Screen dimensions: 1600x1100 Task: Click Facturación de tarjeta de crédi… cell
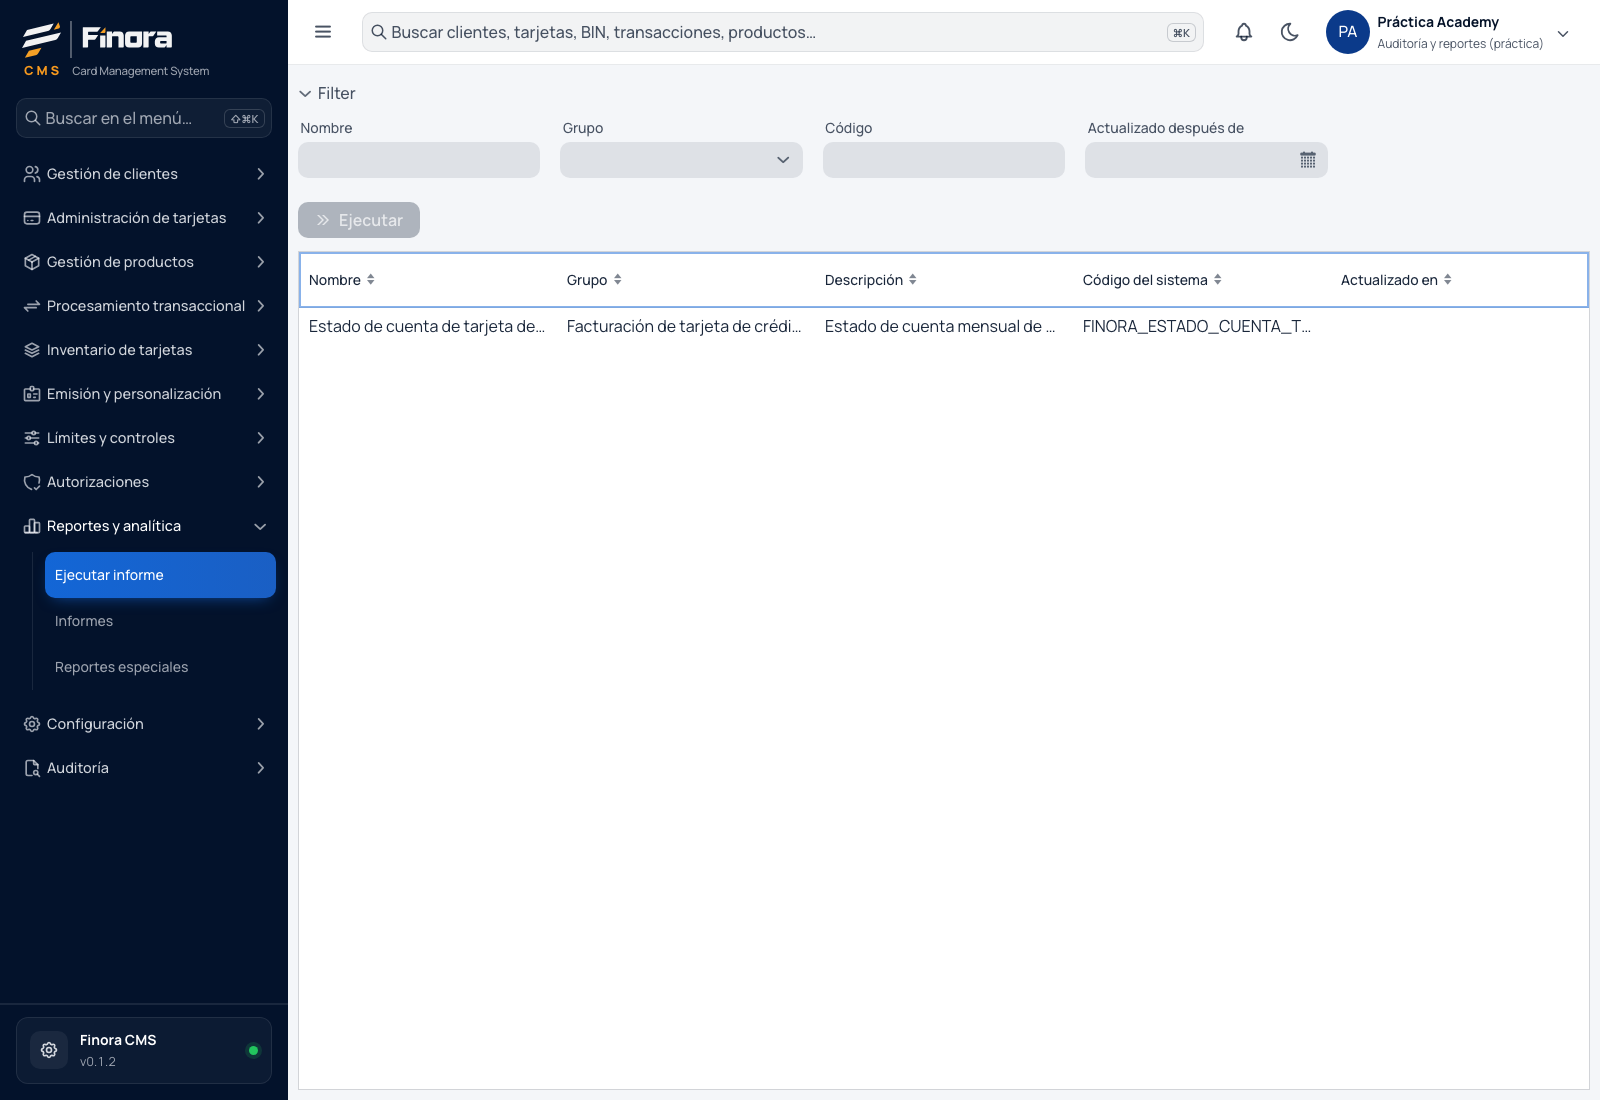point(684,326)
